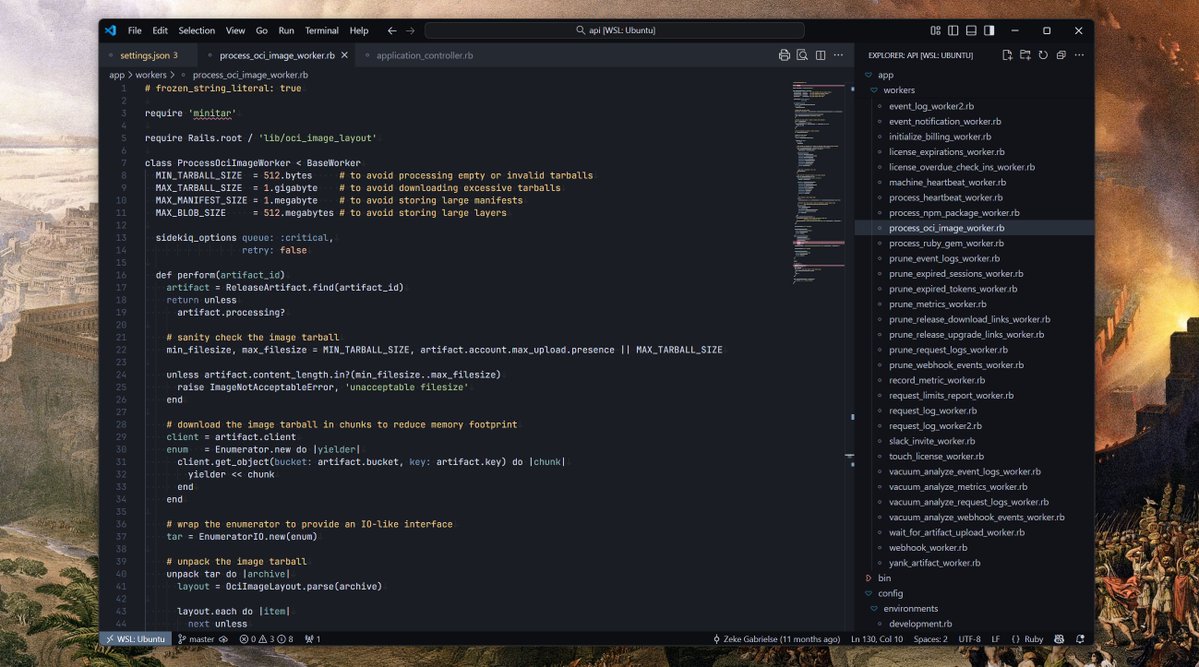Open record_metric_worker.rb file
The width and height of the screenshot is (1199, 667).
(x=936, y=380)
